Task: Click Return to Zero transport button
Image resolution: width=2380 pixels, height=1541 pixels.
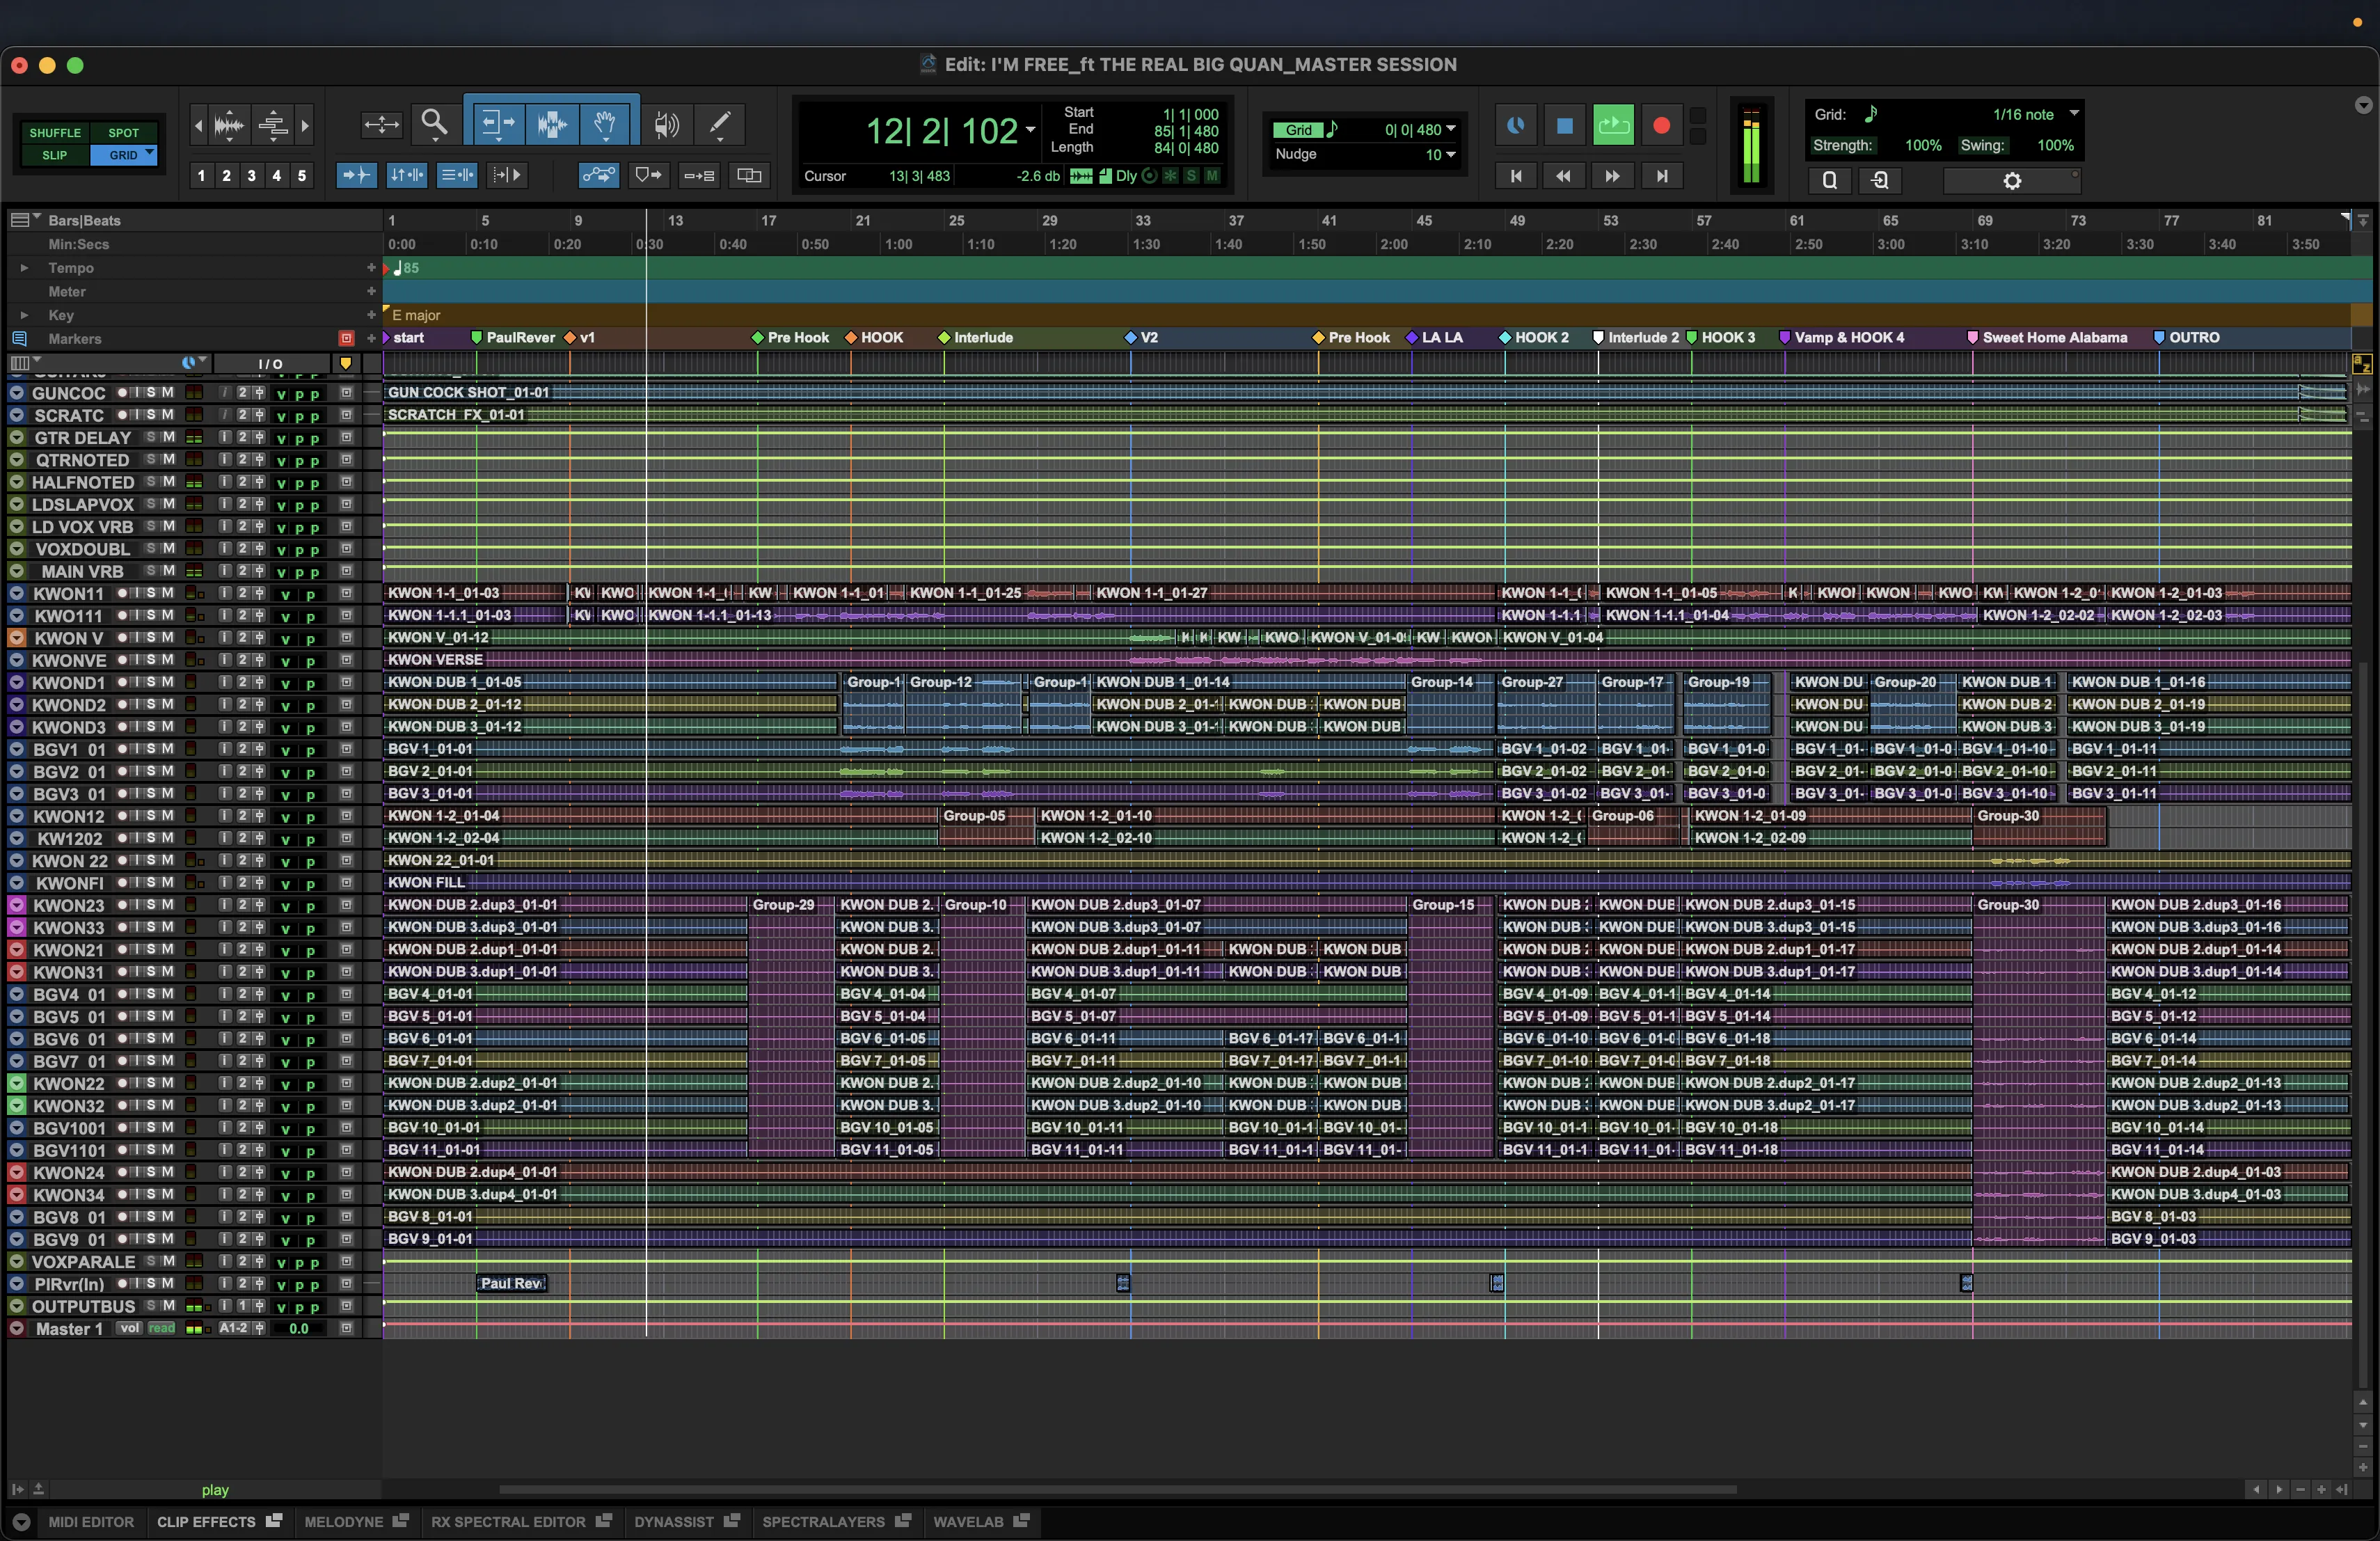Action: [x=1516, y=176]
